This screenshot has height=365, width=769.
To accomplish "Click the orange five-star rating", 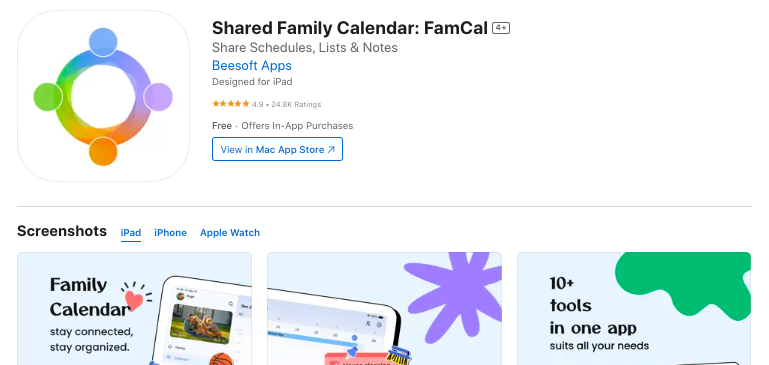I will click(x=231, y=104).
